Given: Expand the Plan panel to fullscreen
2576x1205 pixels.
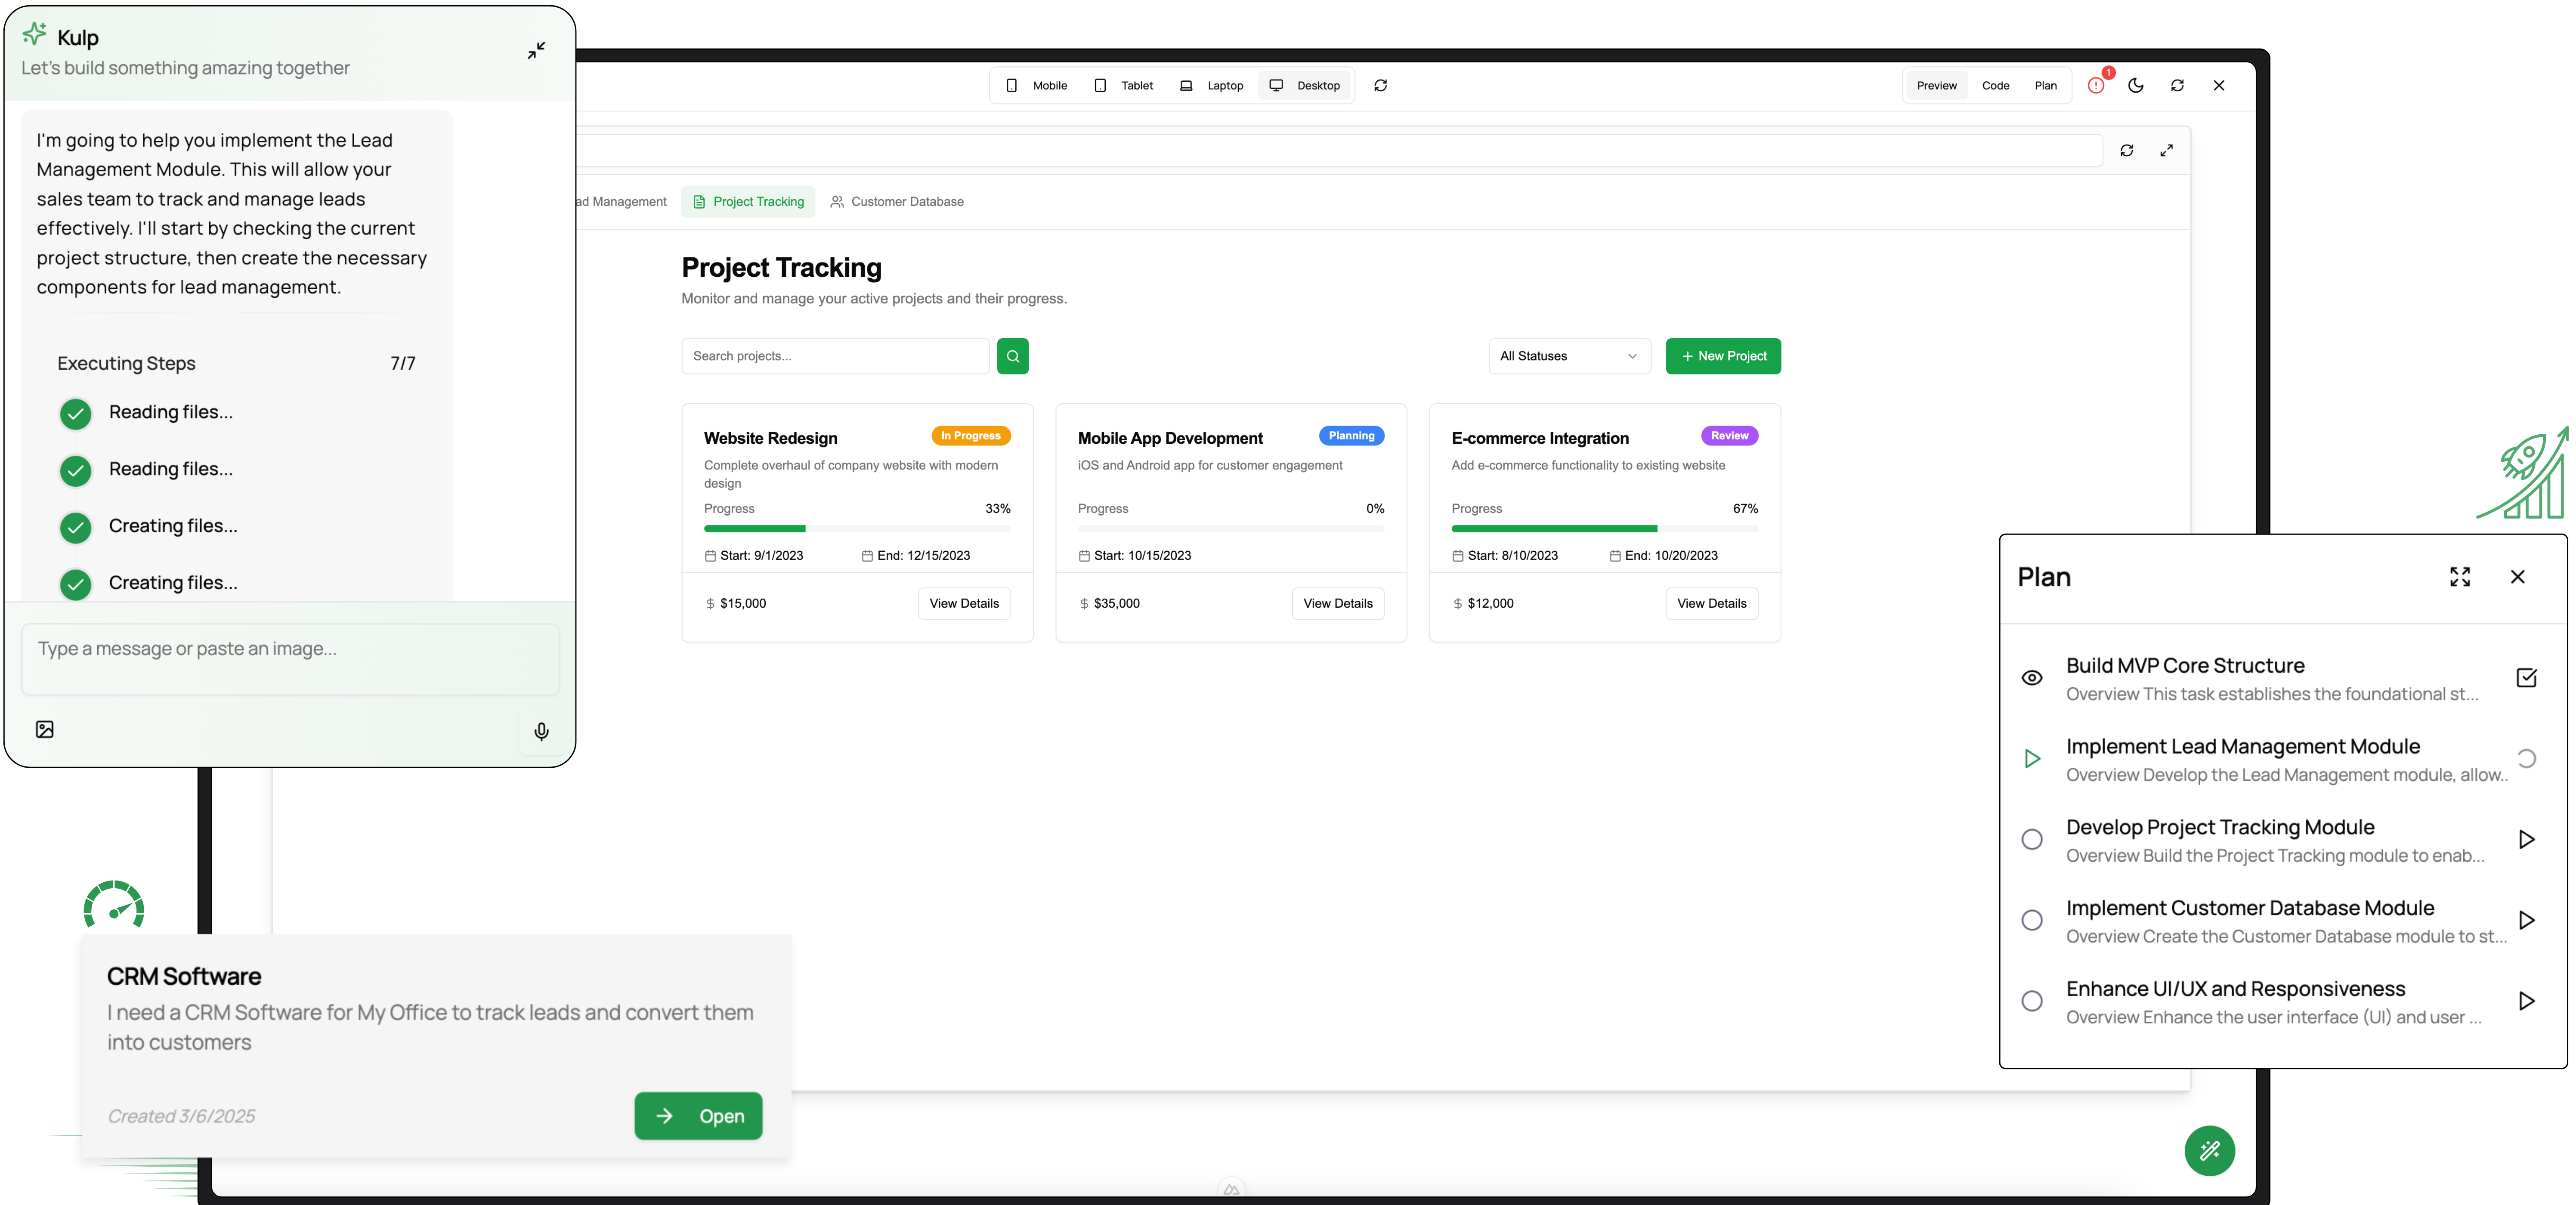Looking at the screenshot, I should pyautogui.click(x=2460, y=577).
